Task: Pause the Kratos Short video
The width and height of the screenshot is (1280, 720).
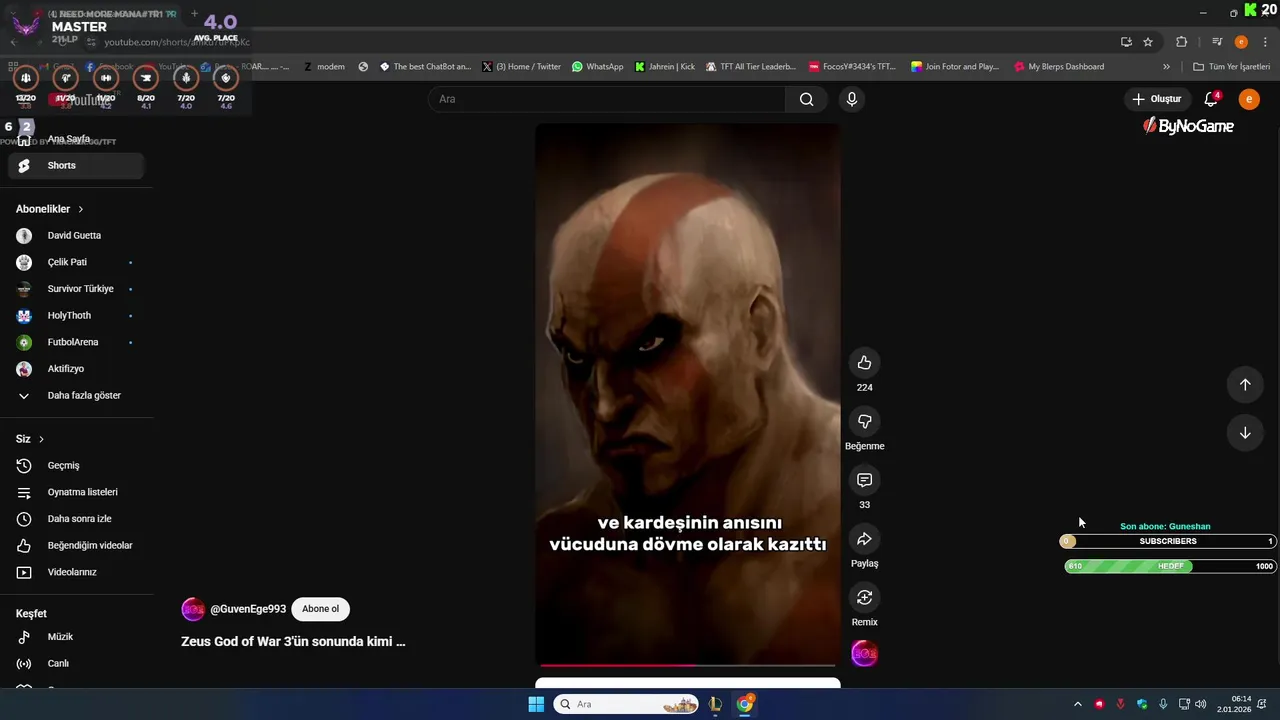Action: tap(688, 394)
